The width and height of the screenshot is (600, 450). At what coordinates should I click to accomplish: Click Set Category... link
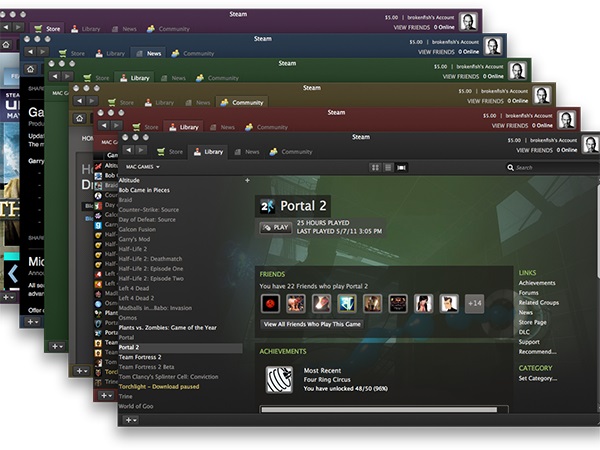point(538,378)
